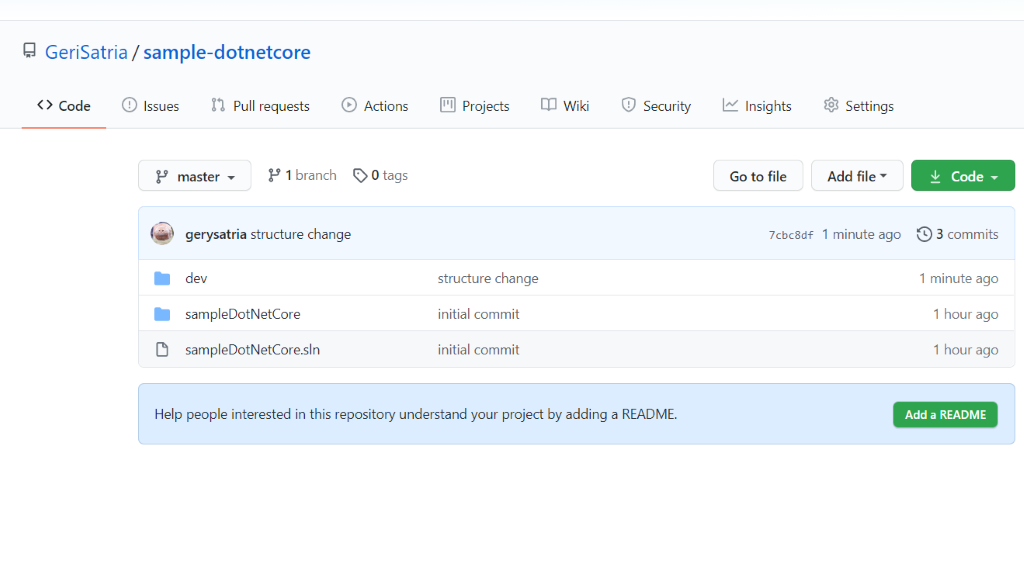Click the dev folder icon

(x=162, y=278)
